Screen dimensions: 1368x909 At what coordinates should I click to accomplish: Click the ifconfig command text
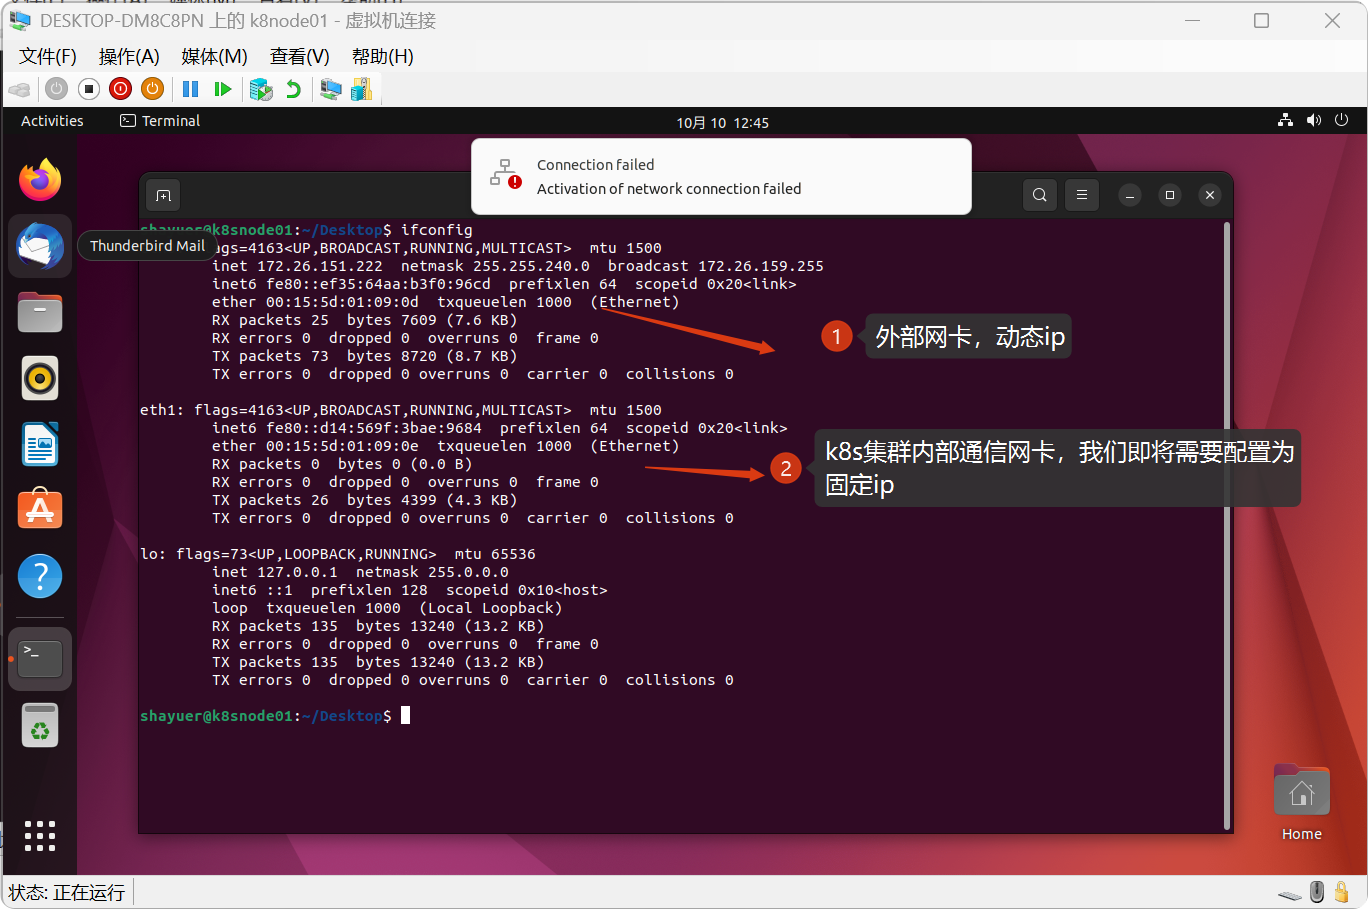[x=437, y=230]
